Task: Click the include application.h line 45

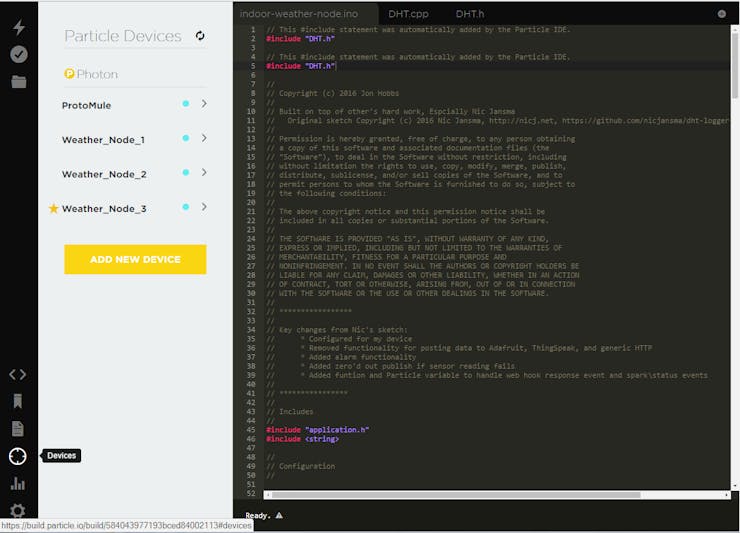Action: point(318,430)
